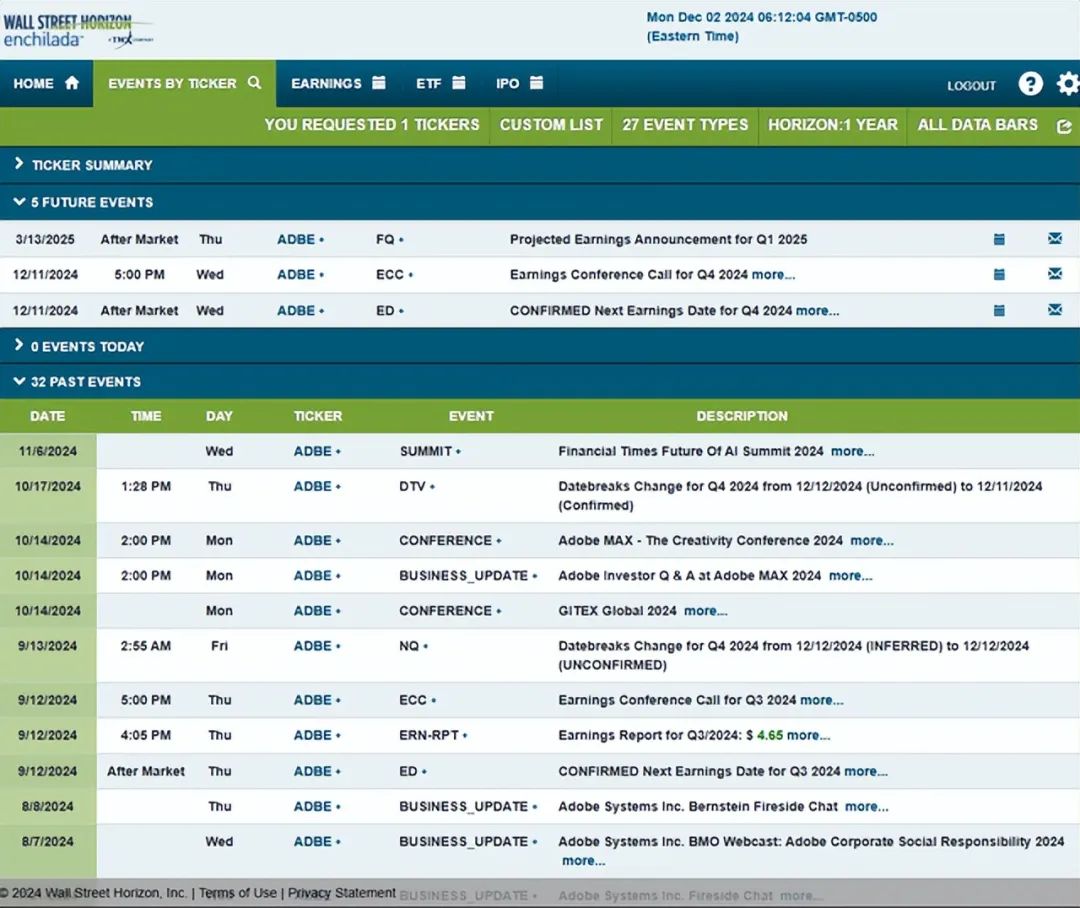1080x908 pixels.
Task: Click envelope icon for CONFIRMED Next Earnings Date Q4
Action: pyautogui.click(x=1054, y=310)
